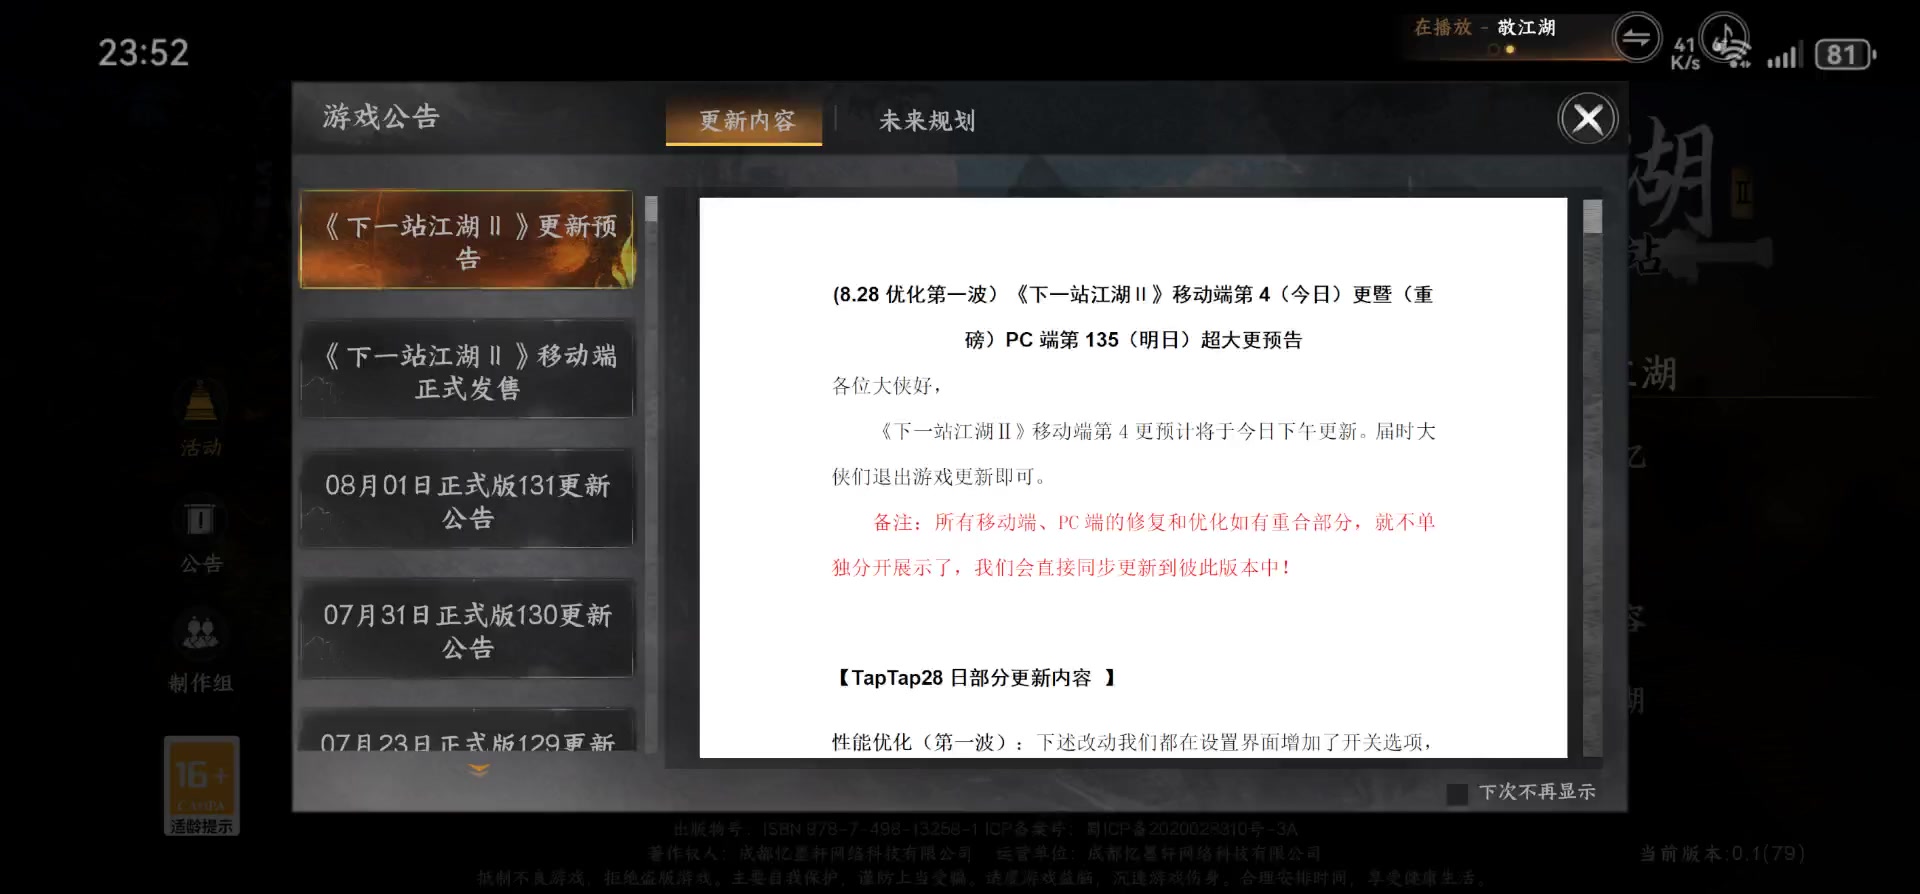1920x894 pixels.
Task: Open 《下一站江湖Ⅱ》移动端正式发售 announcement
Action: (x=467, y=371)
